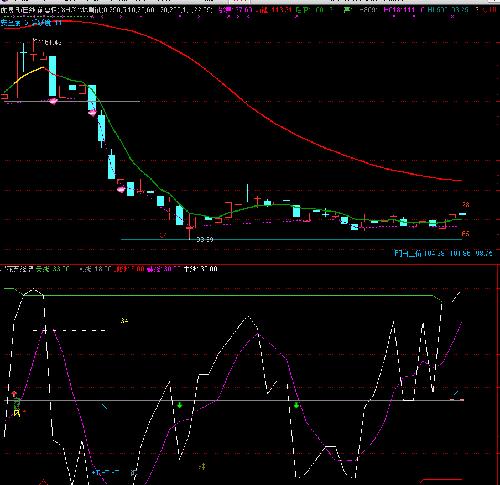
Task: Click the pink diamond marker under the tallest cyan candle
Action: point(53,101)
